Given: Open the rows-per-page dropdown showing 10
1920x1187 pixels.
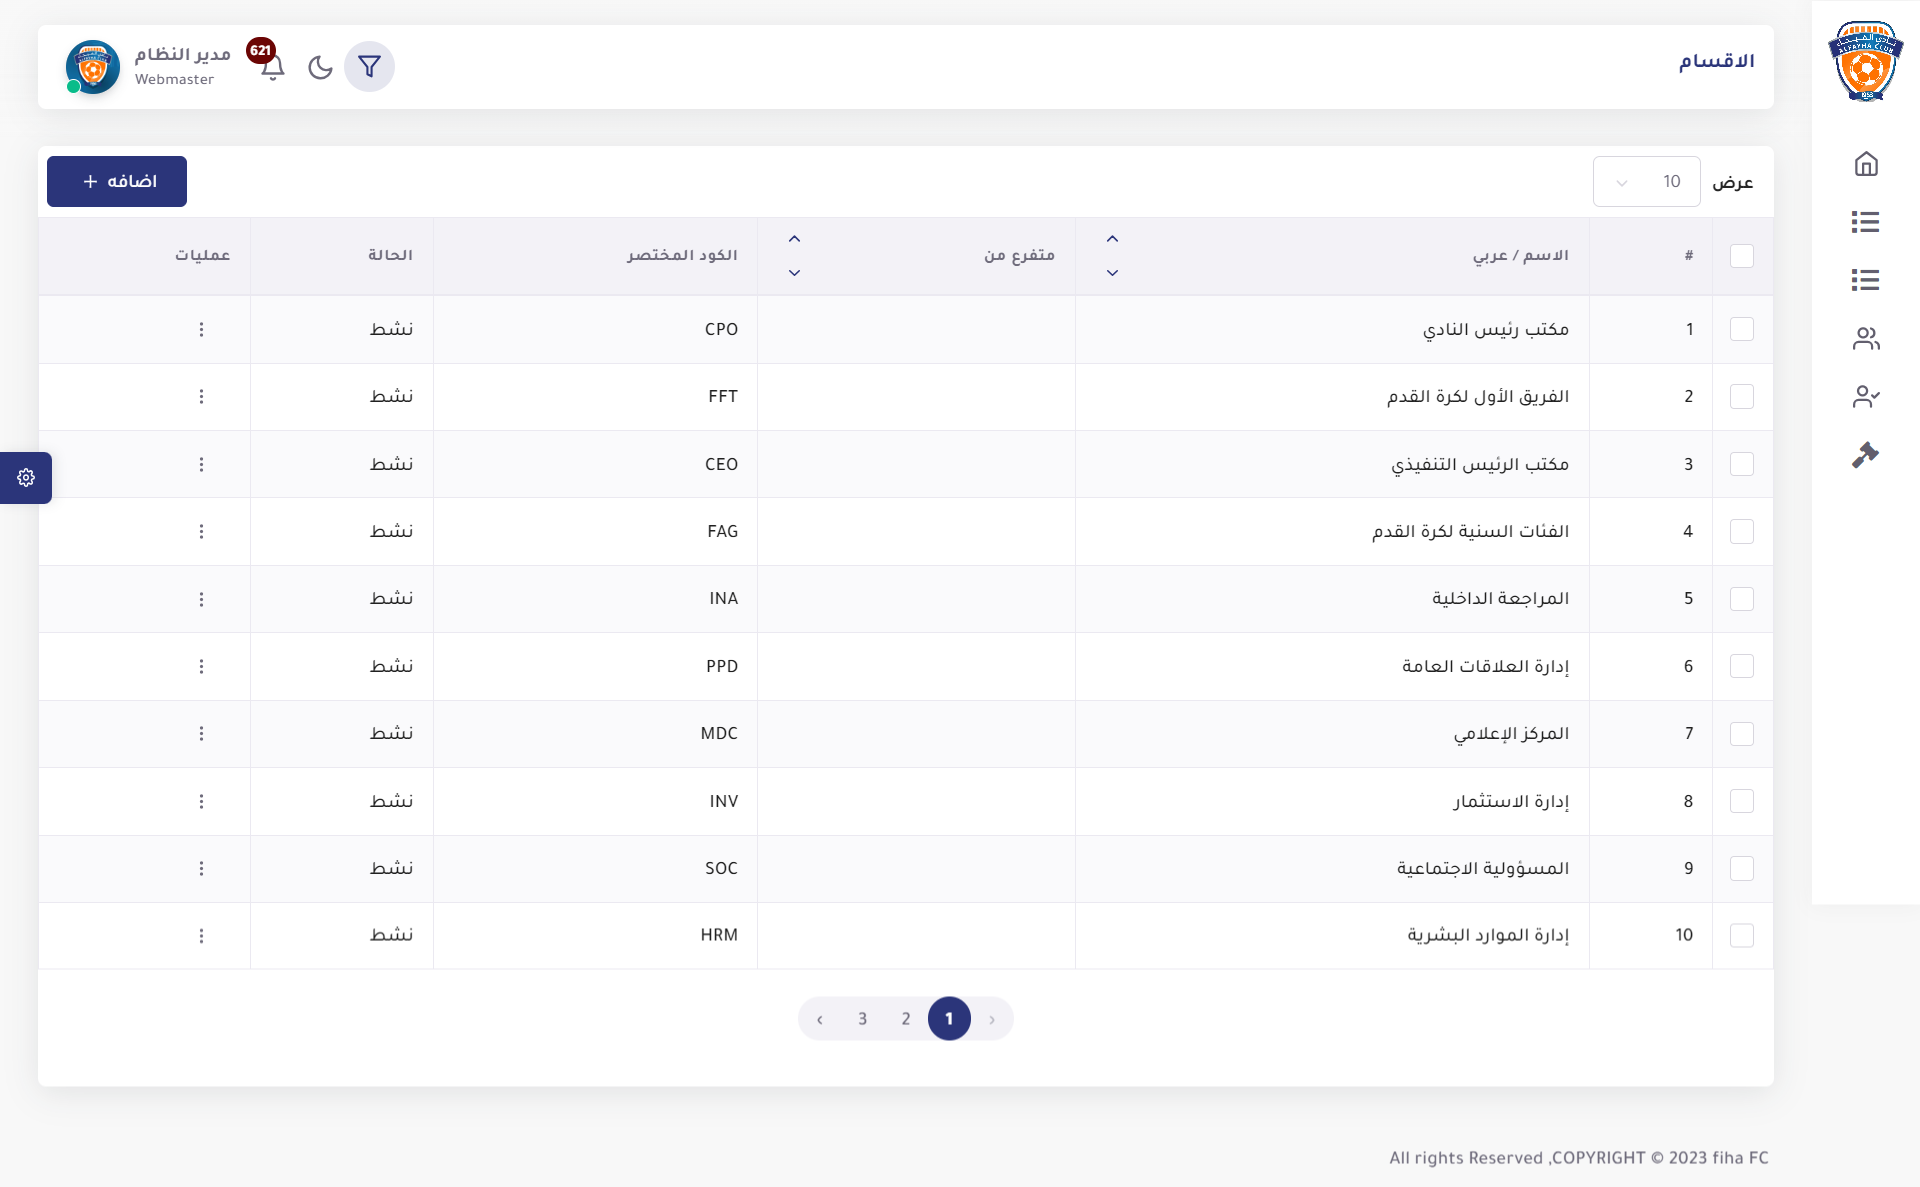Looking at the screenshot, I should (1646, 182).
